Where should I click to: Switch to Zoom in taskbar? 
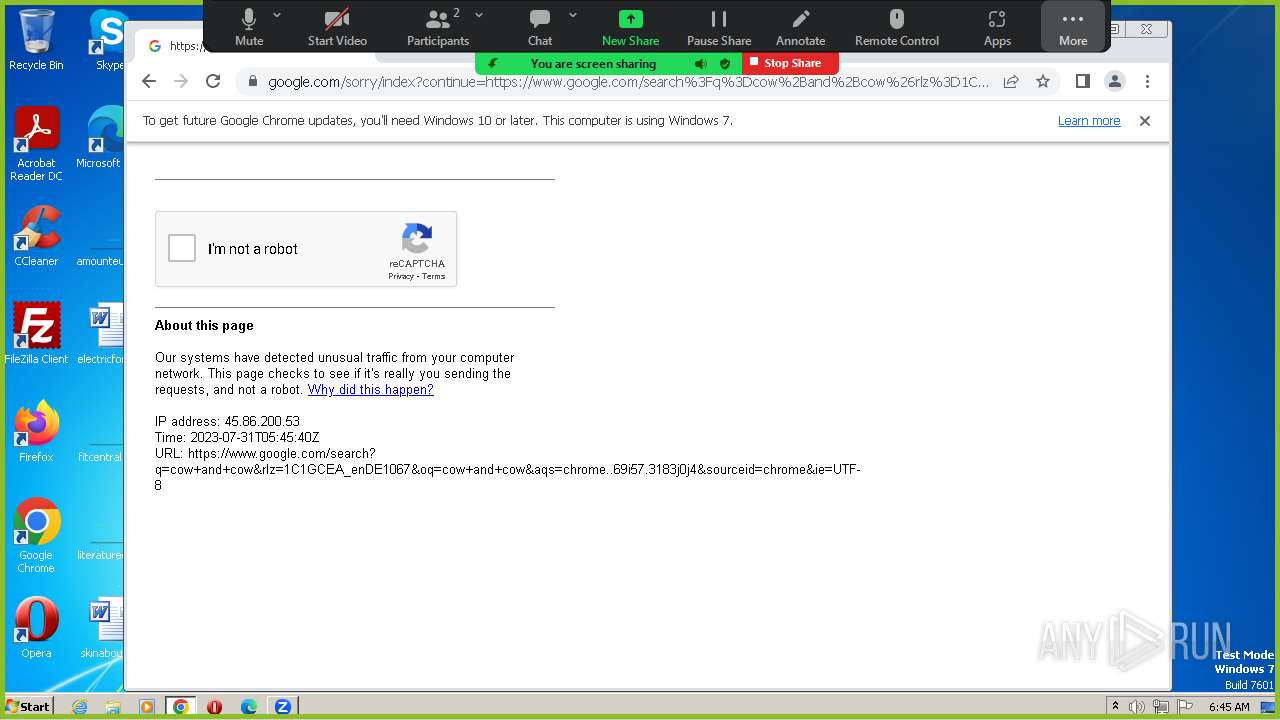tap(283, 707)
